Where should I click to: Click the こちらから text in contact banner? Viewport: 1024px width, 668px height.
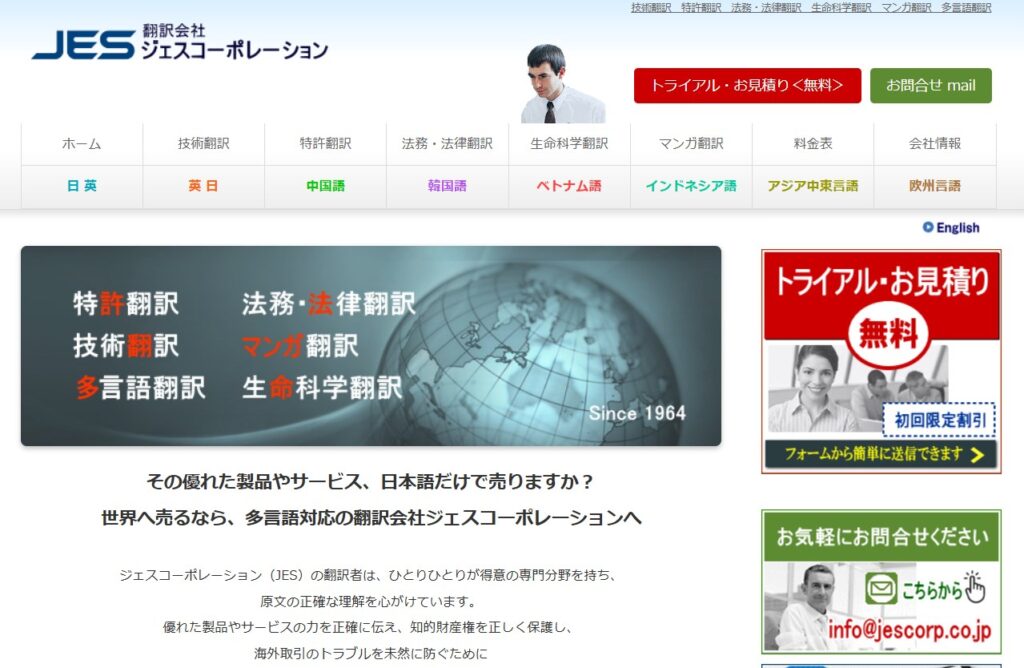(x=932, y=590)
